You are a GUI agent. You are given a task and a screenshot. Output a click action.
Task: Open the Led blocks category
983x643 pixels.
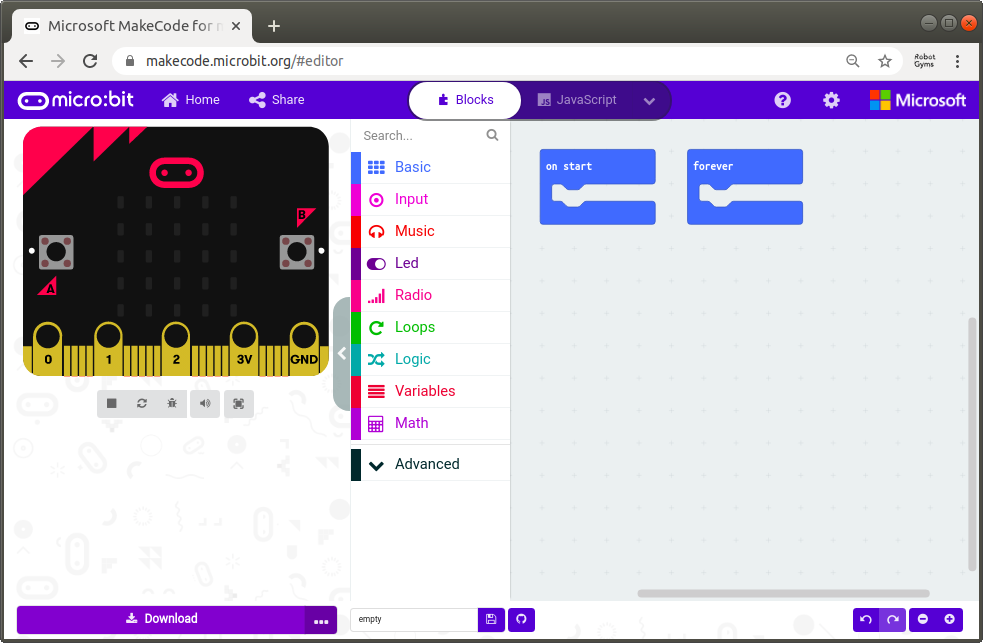coord(431,263)
